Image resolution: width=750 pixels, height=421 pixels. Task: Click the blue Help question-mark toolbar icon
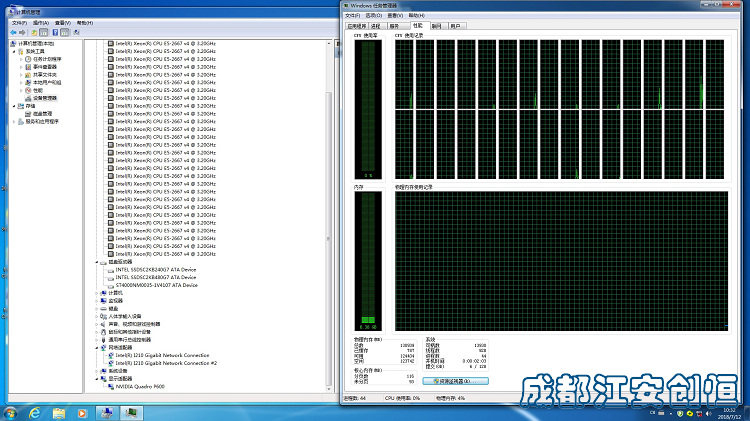(x=55, y=33)
